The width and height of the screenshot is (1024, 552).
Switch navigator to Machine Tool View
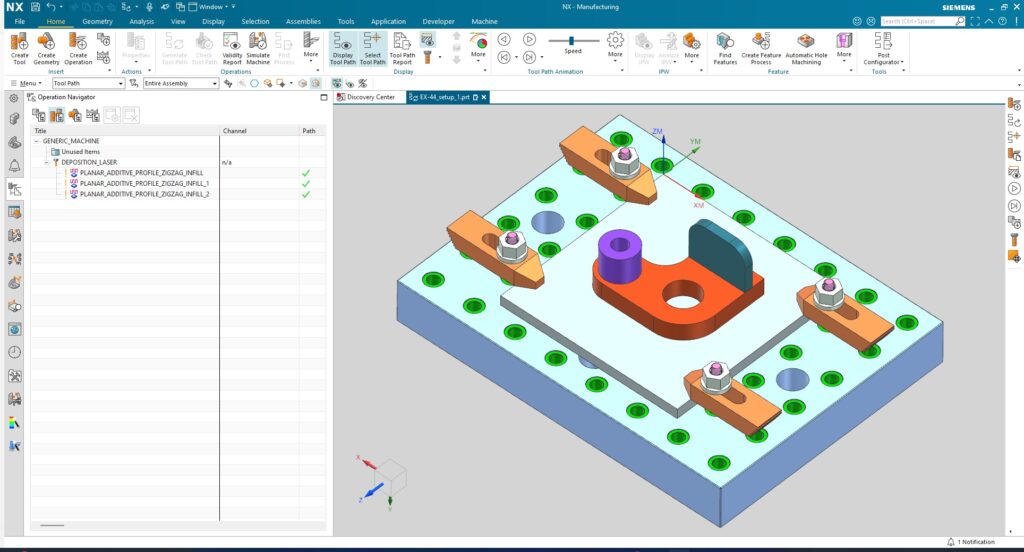(x=56, y=115)
